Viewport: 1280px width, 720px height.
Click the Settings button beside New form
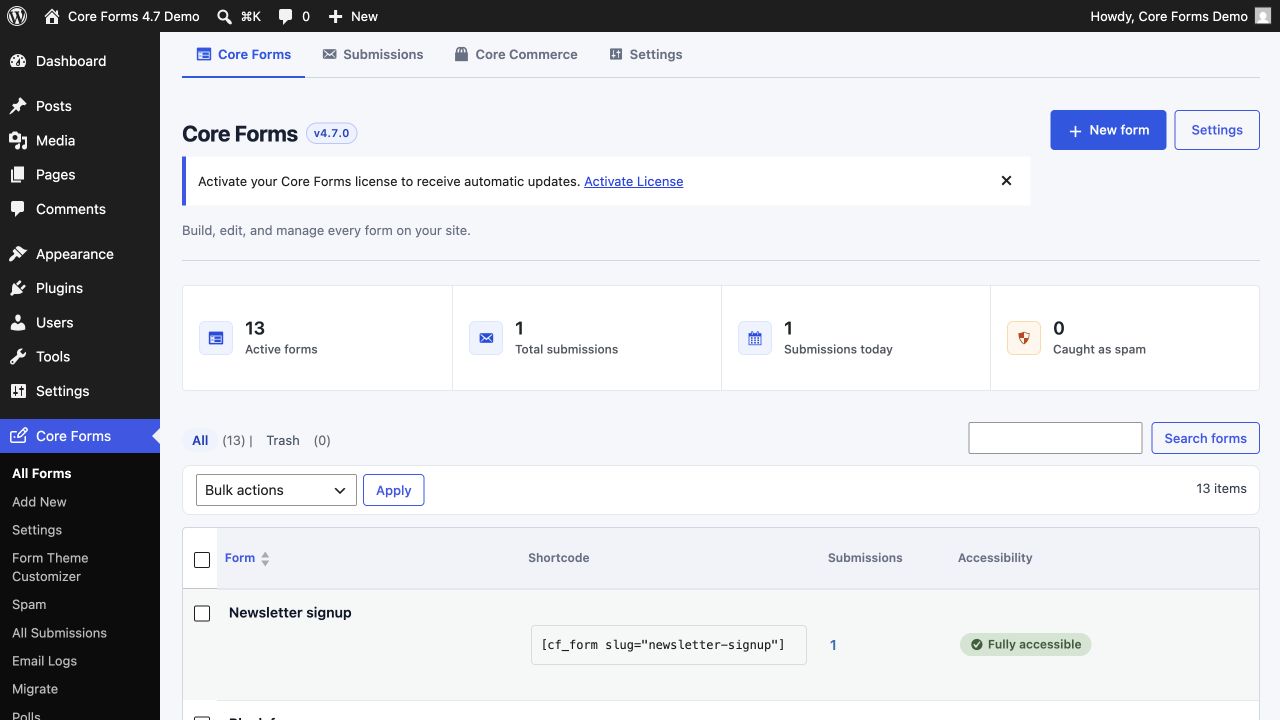1217,130
